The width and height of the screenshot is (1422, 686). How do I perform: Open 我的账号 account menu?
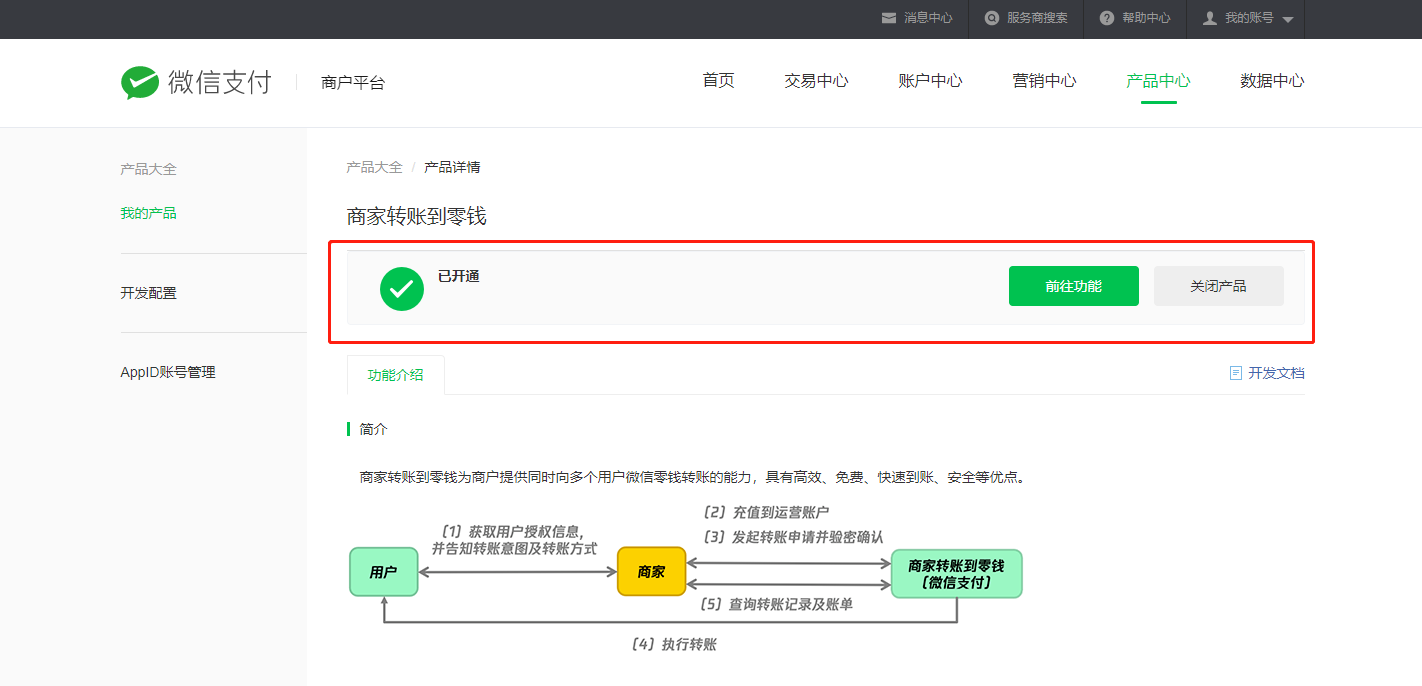coord(1248,18)
